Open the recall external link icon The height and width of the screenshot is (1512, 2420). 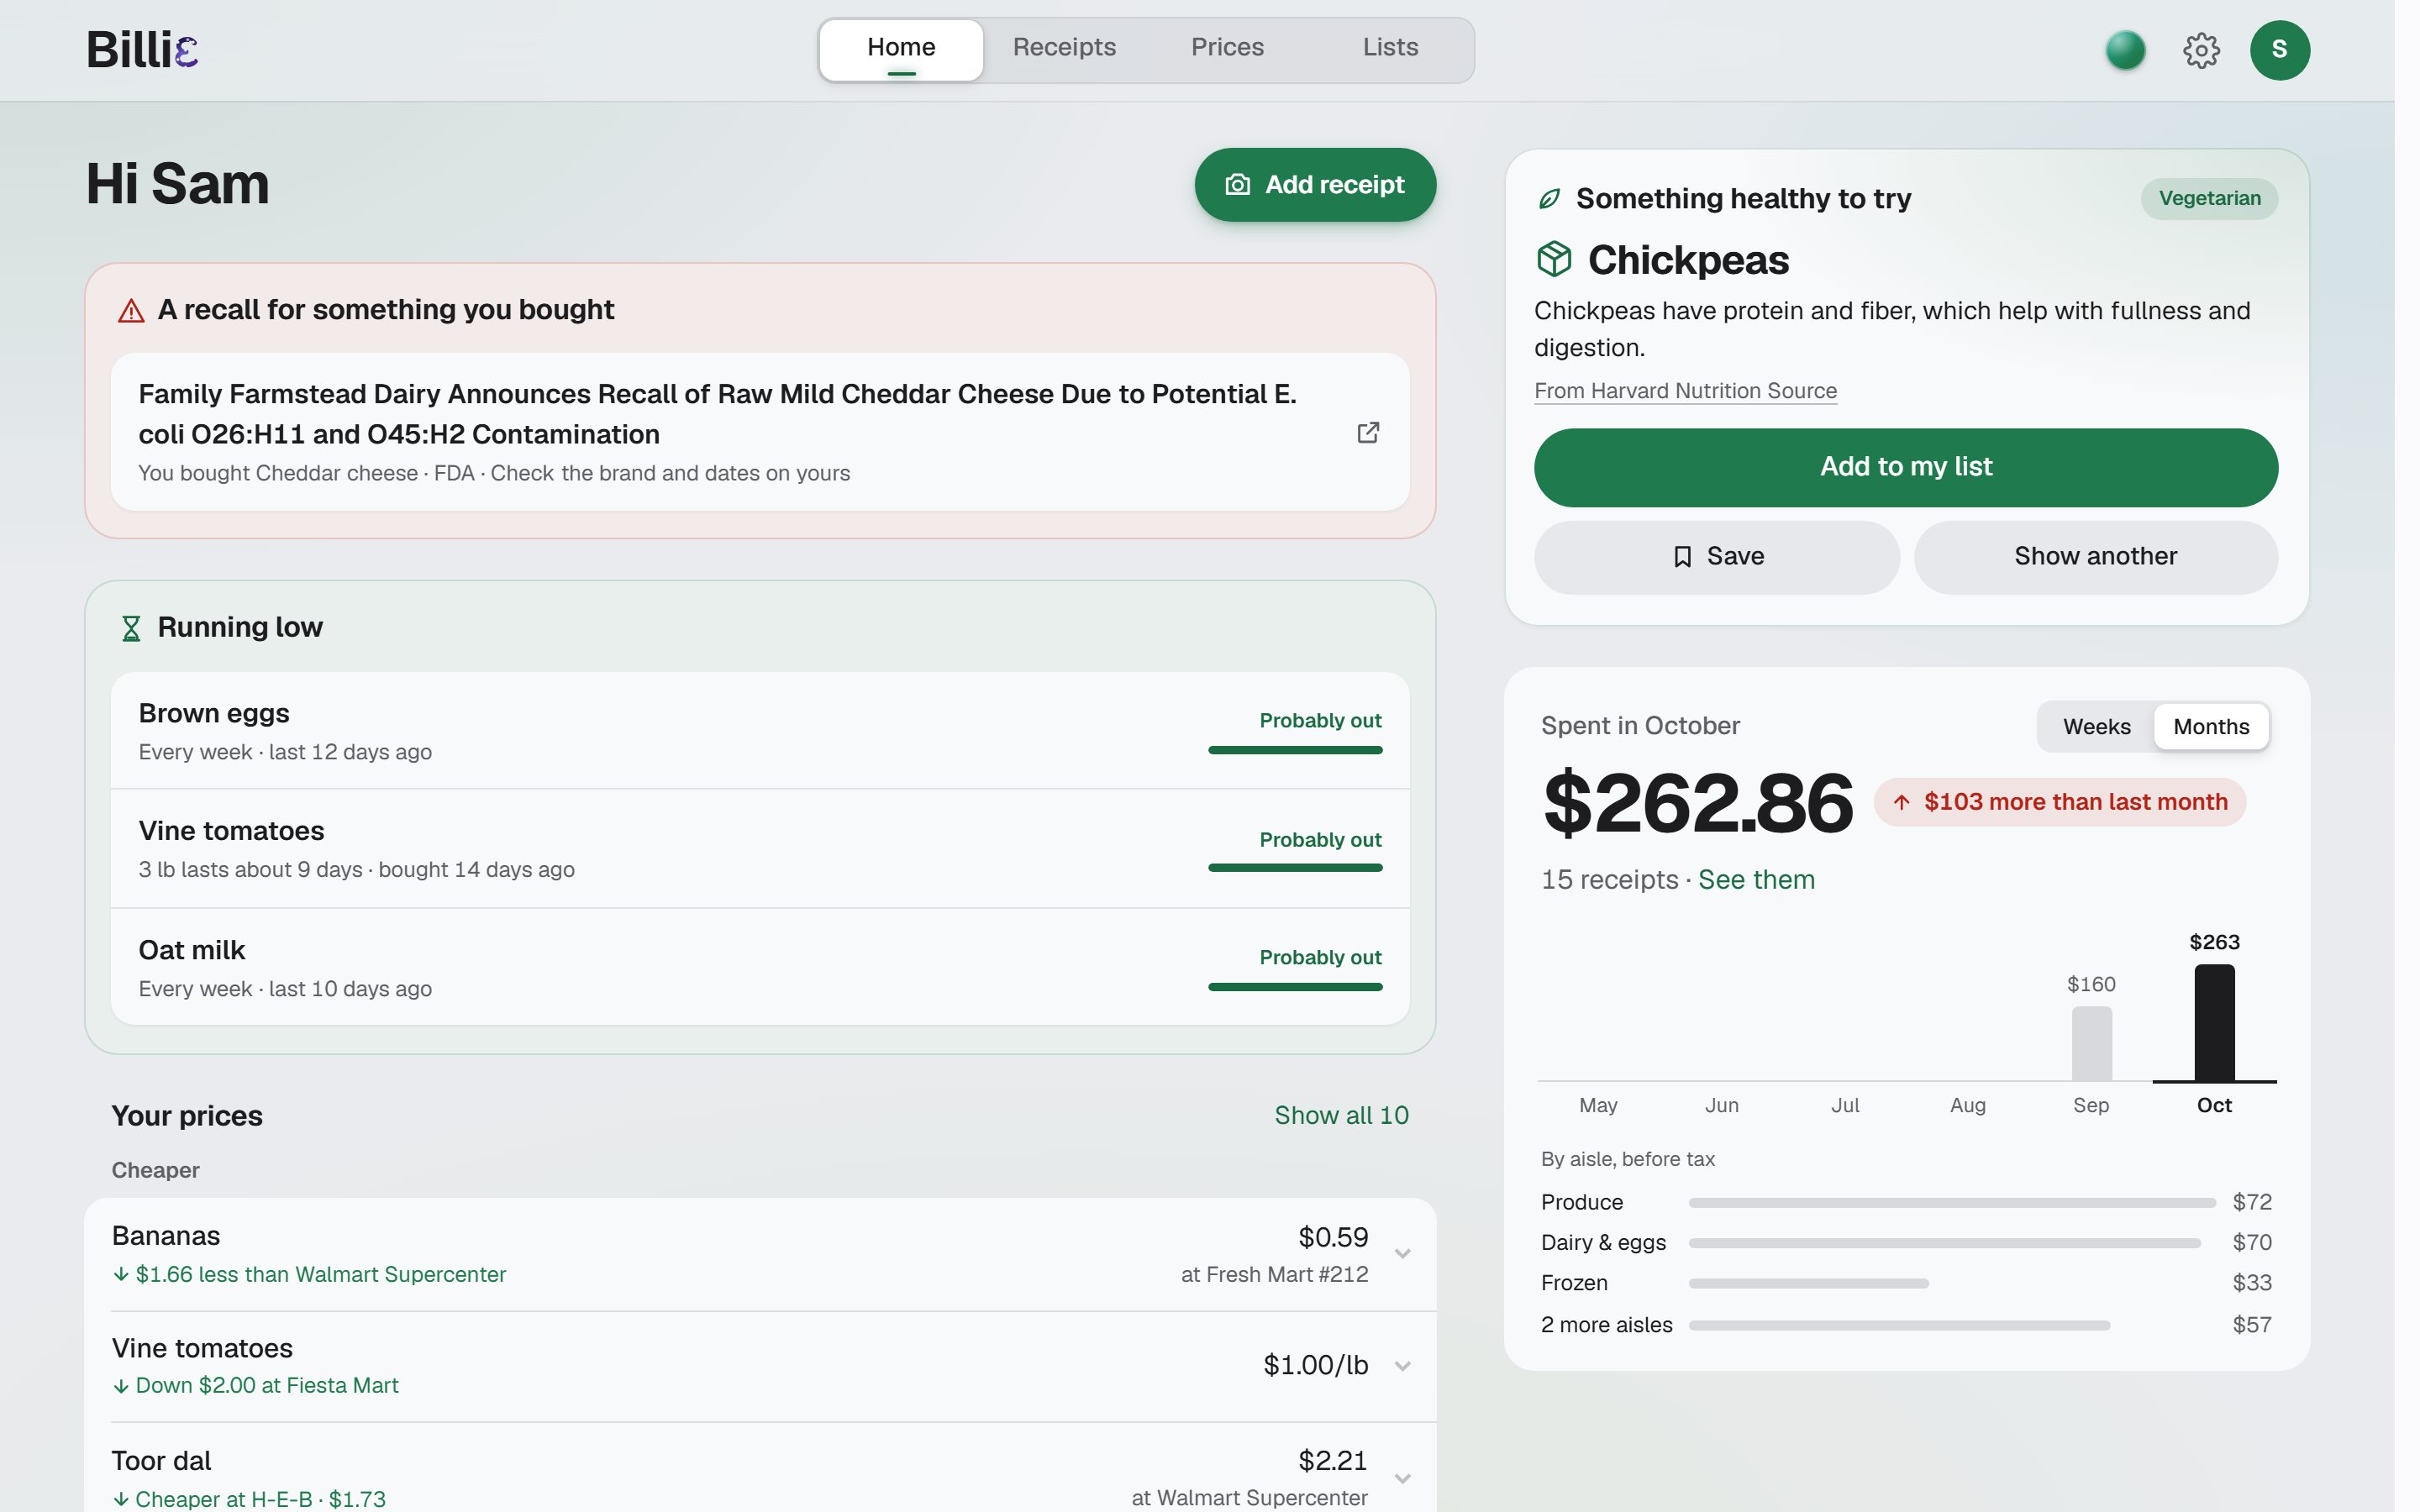point(1367,432)
